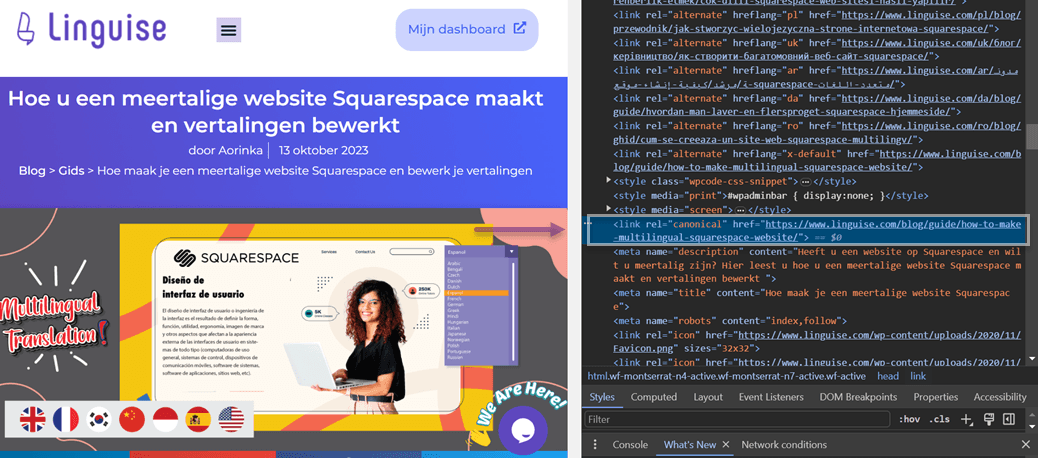Select the What's New drawer tab
1038x458 pixels.
pos(690,444)
